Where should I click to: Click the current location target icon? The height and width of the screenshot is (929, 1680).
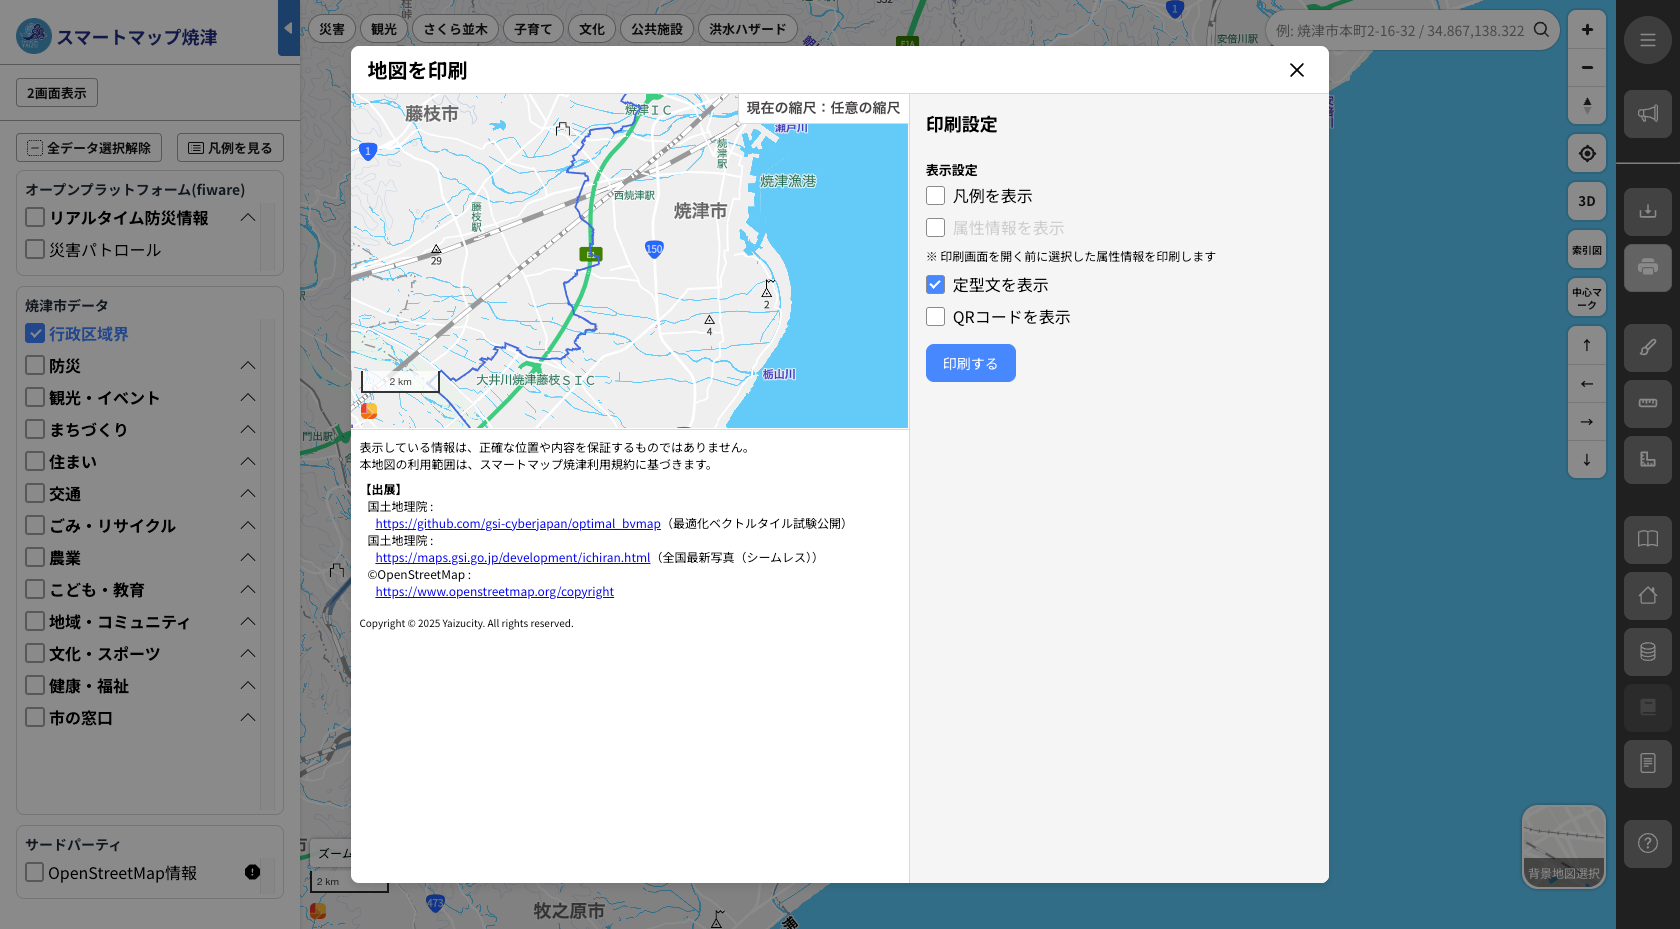tap(1586, 153)
